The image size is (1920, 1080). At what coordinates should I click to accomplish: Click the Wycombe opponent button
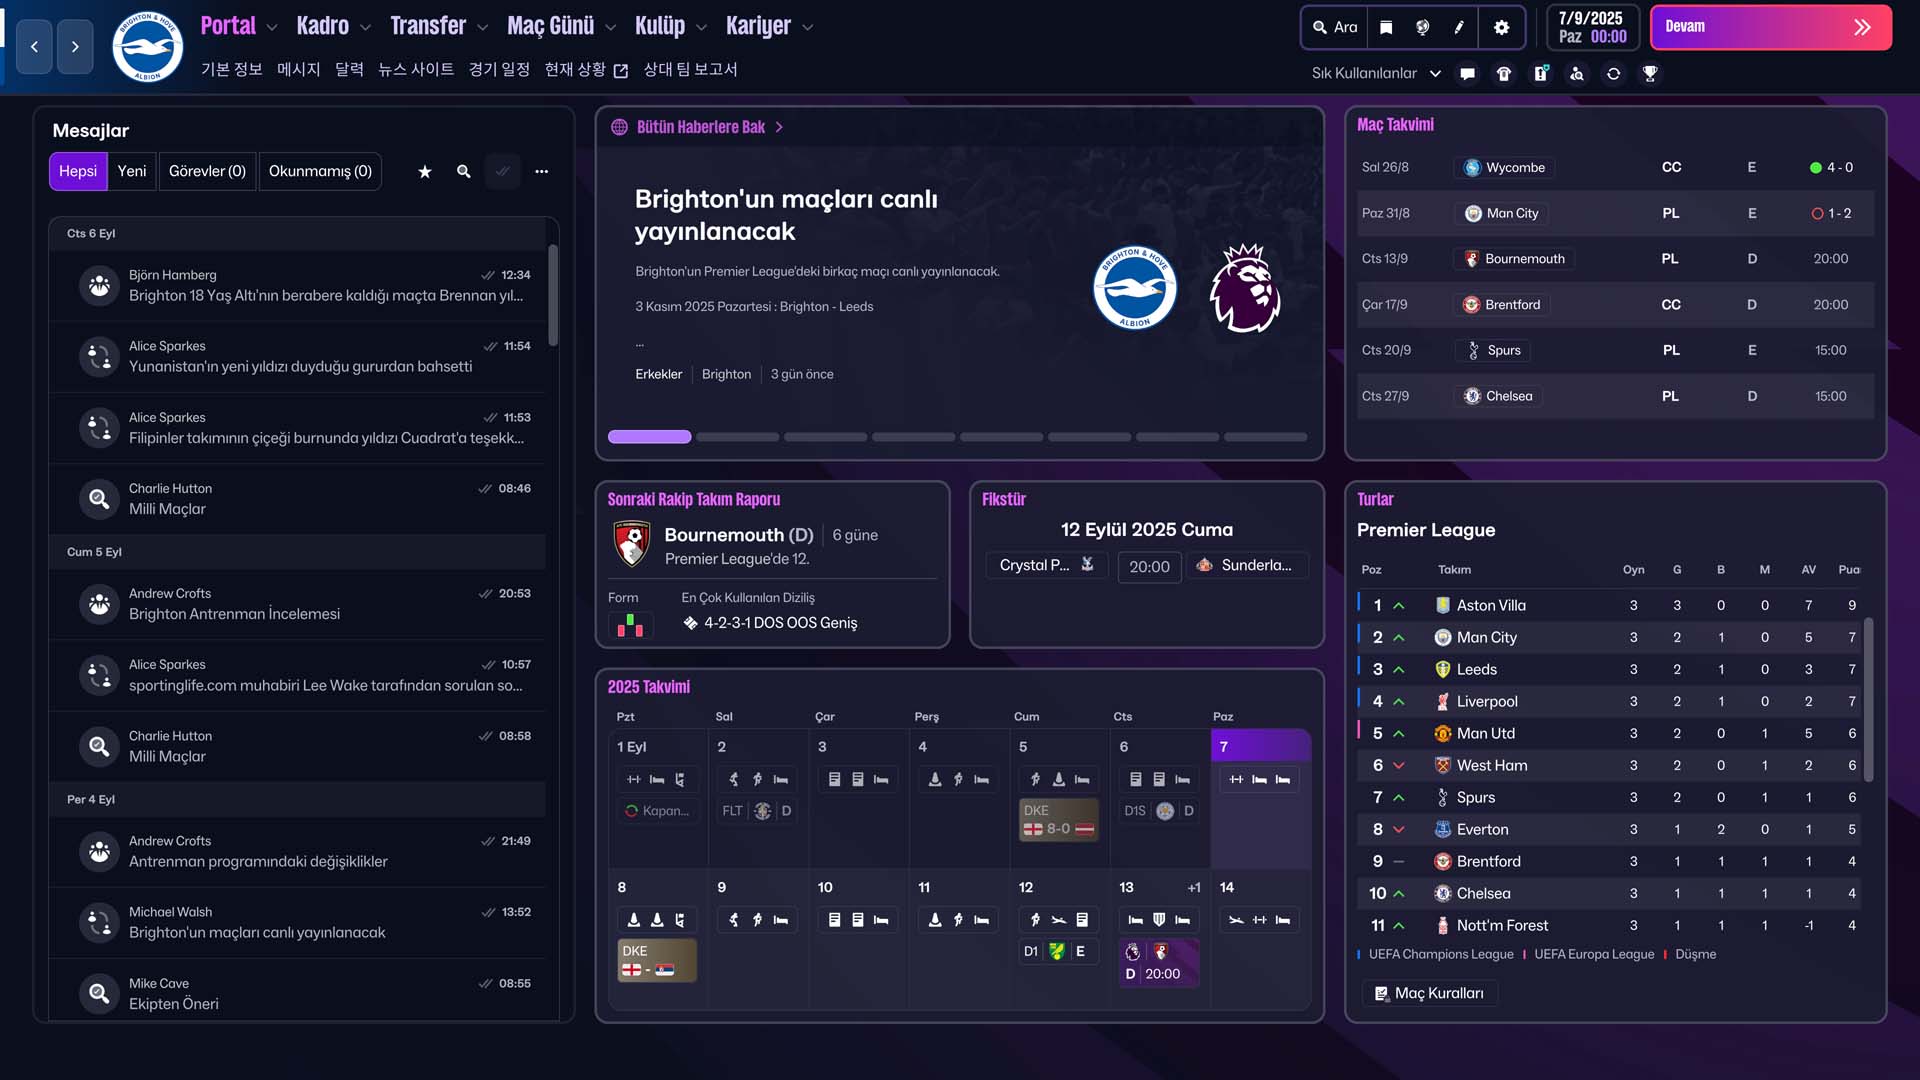point(1505,167)
